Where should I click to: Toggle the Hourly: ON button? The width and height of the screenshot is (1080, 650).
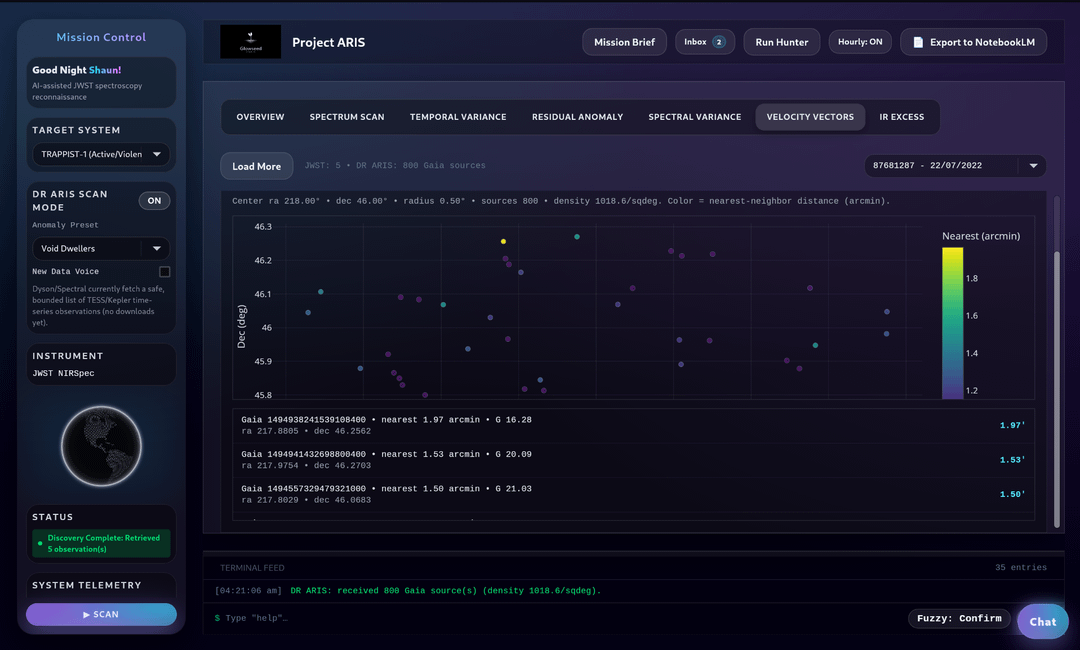click(x=860, y=42)
